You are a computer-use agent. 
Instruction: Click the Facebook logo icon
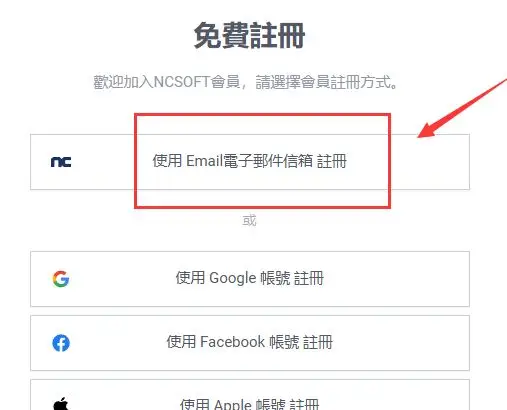(61, 343)
